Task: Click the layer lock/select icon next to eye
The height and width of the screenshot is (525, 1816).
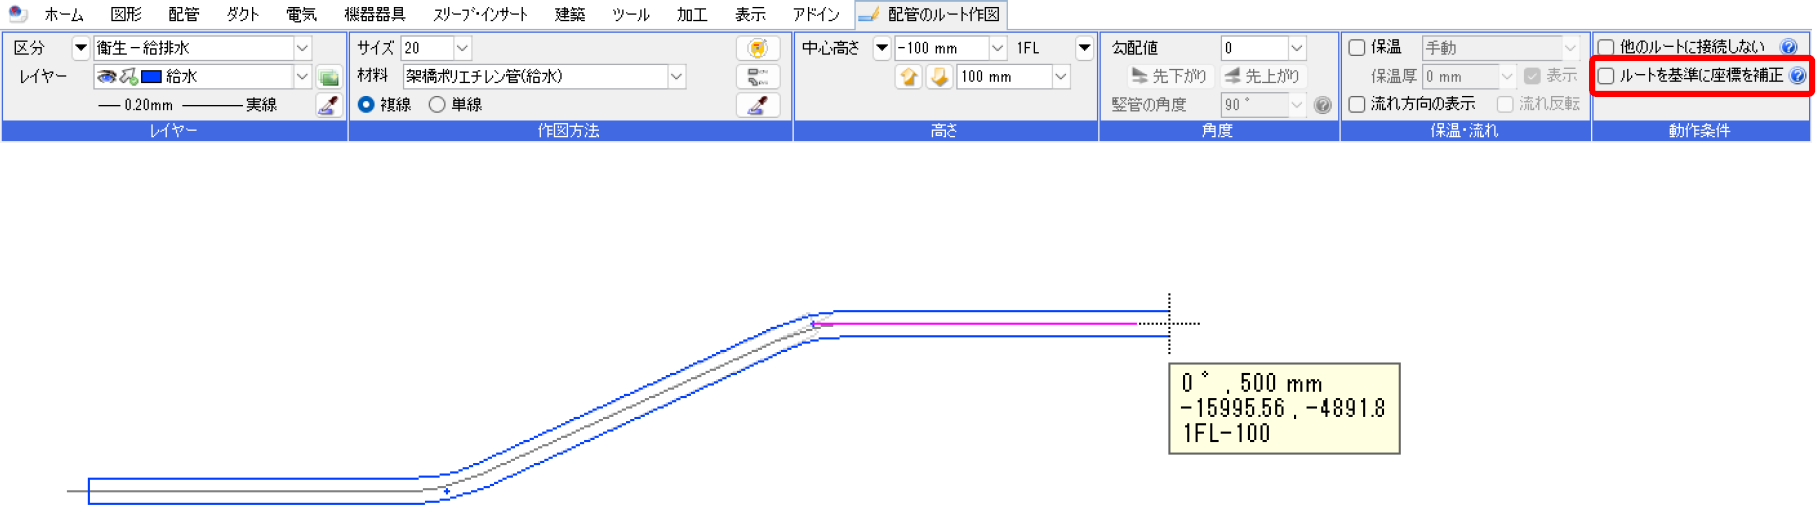Action: [129, 76]
